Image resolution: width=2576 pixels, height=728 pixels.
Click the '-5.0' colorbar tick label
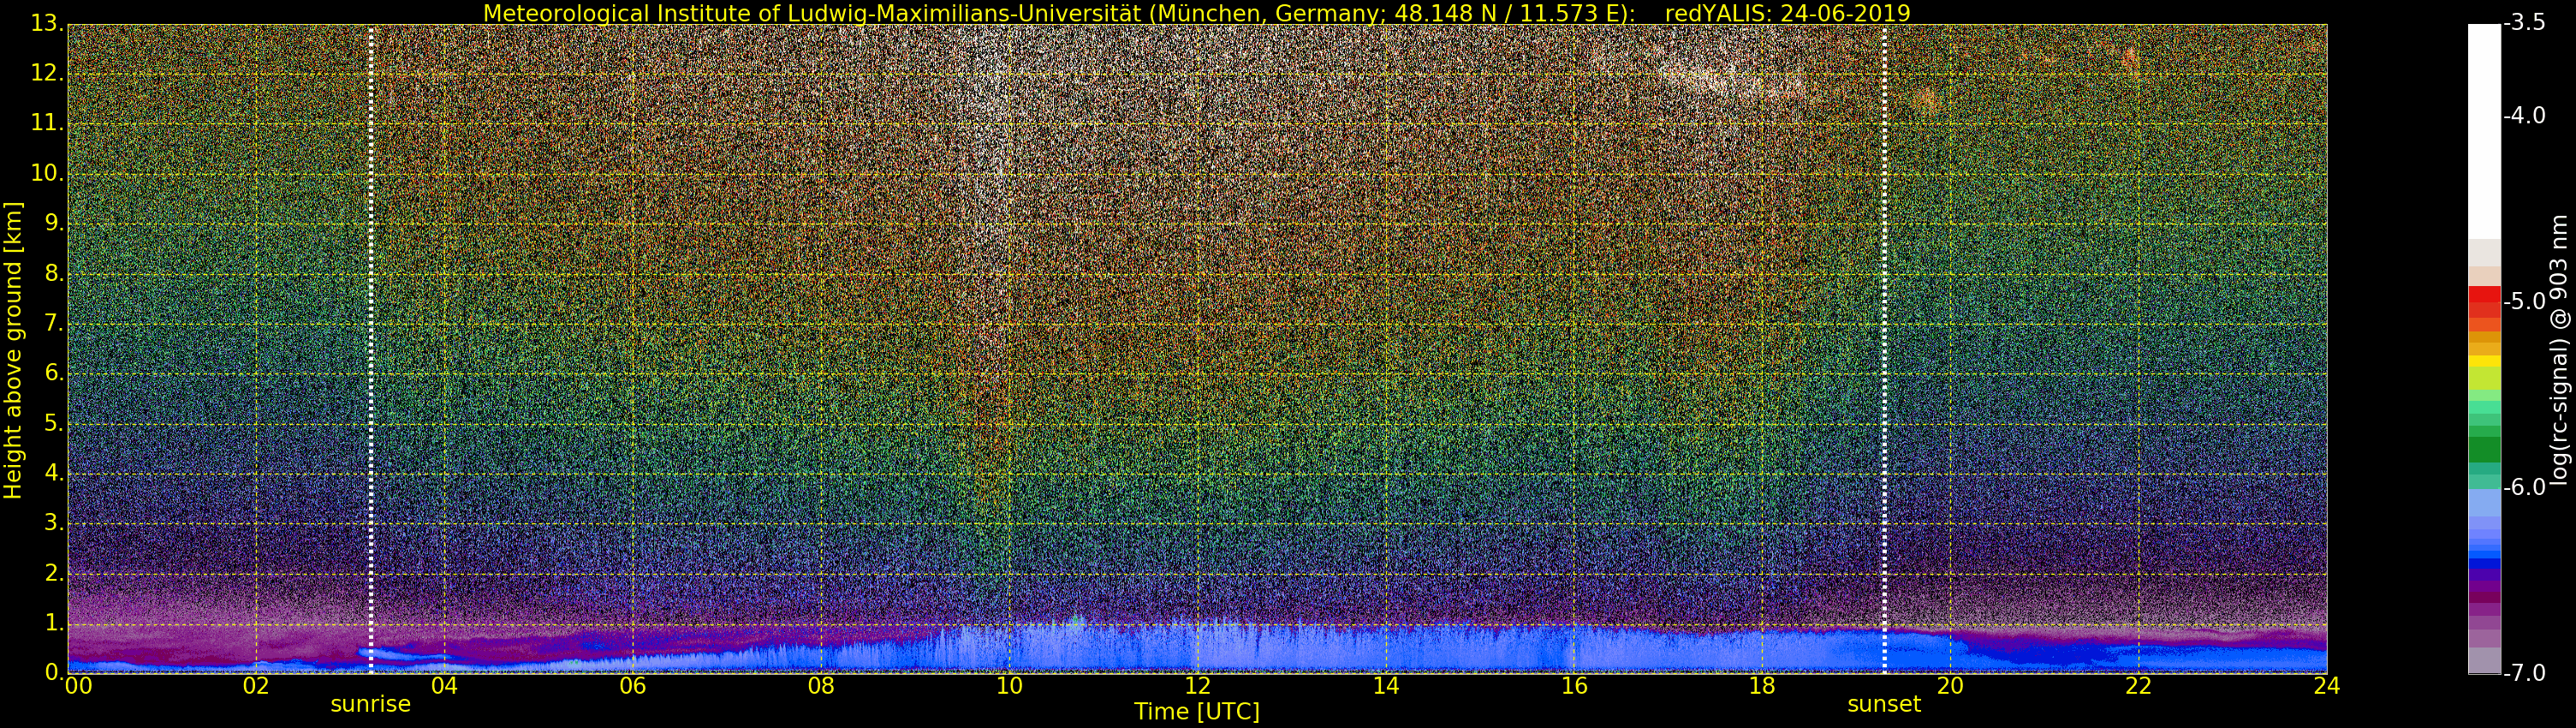coord(2525,301)
